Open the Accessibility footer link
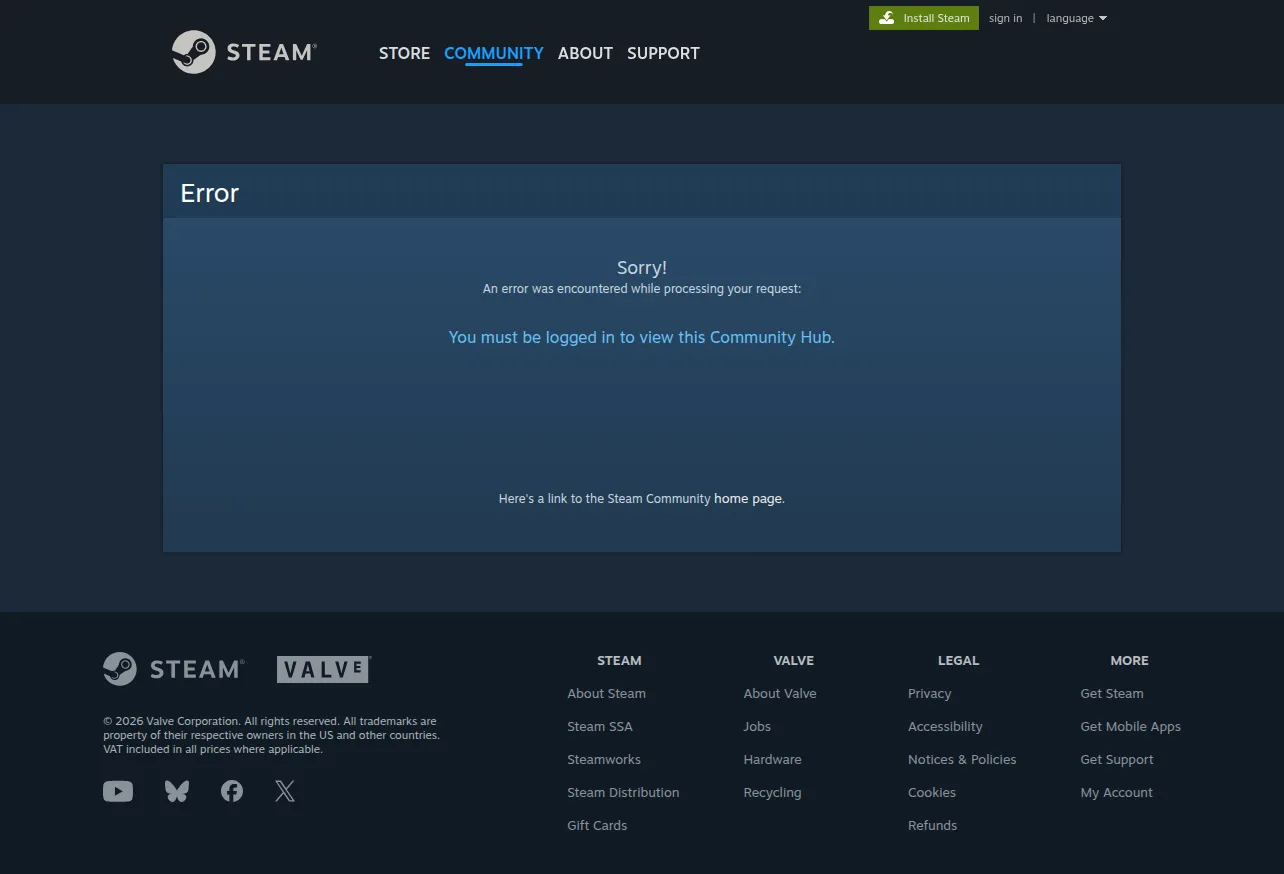Image resolution: width=1284 pixels, height=874 pixels. [x=945, y=726]
